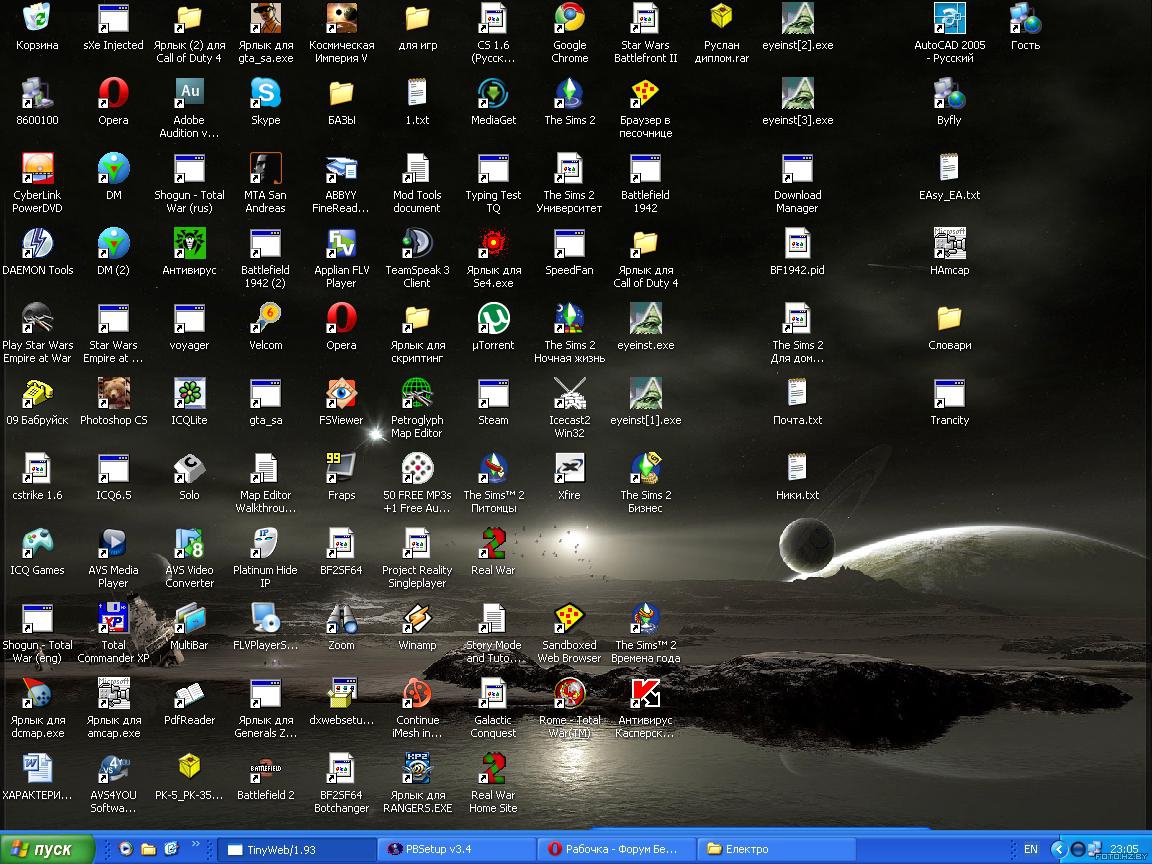Viewport: 1152px width, 864px height.
Task: Click the пуск Start button
Action: point(45,849)
